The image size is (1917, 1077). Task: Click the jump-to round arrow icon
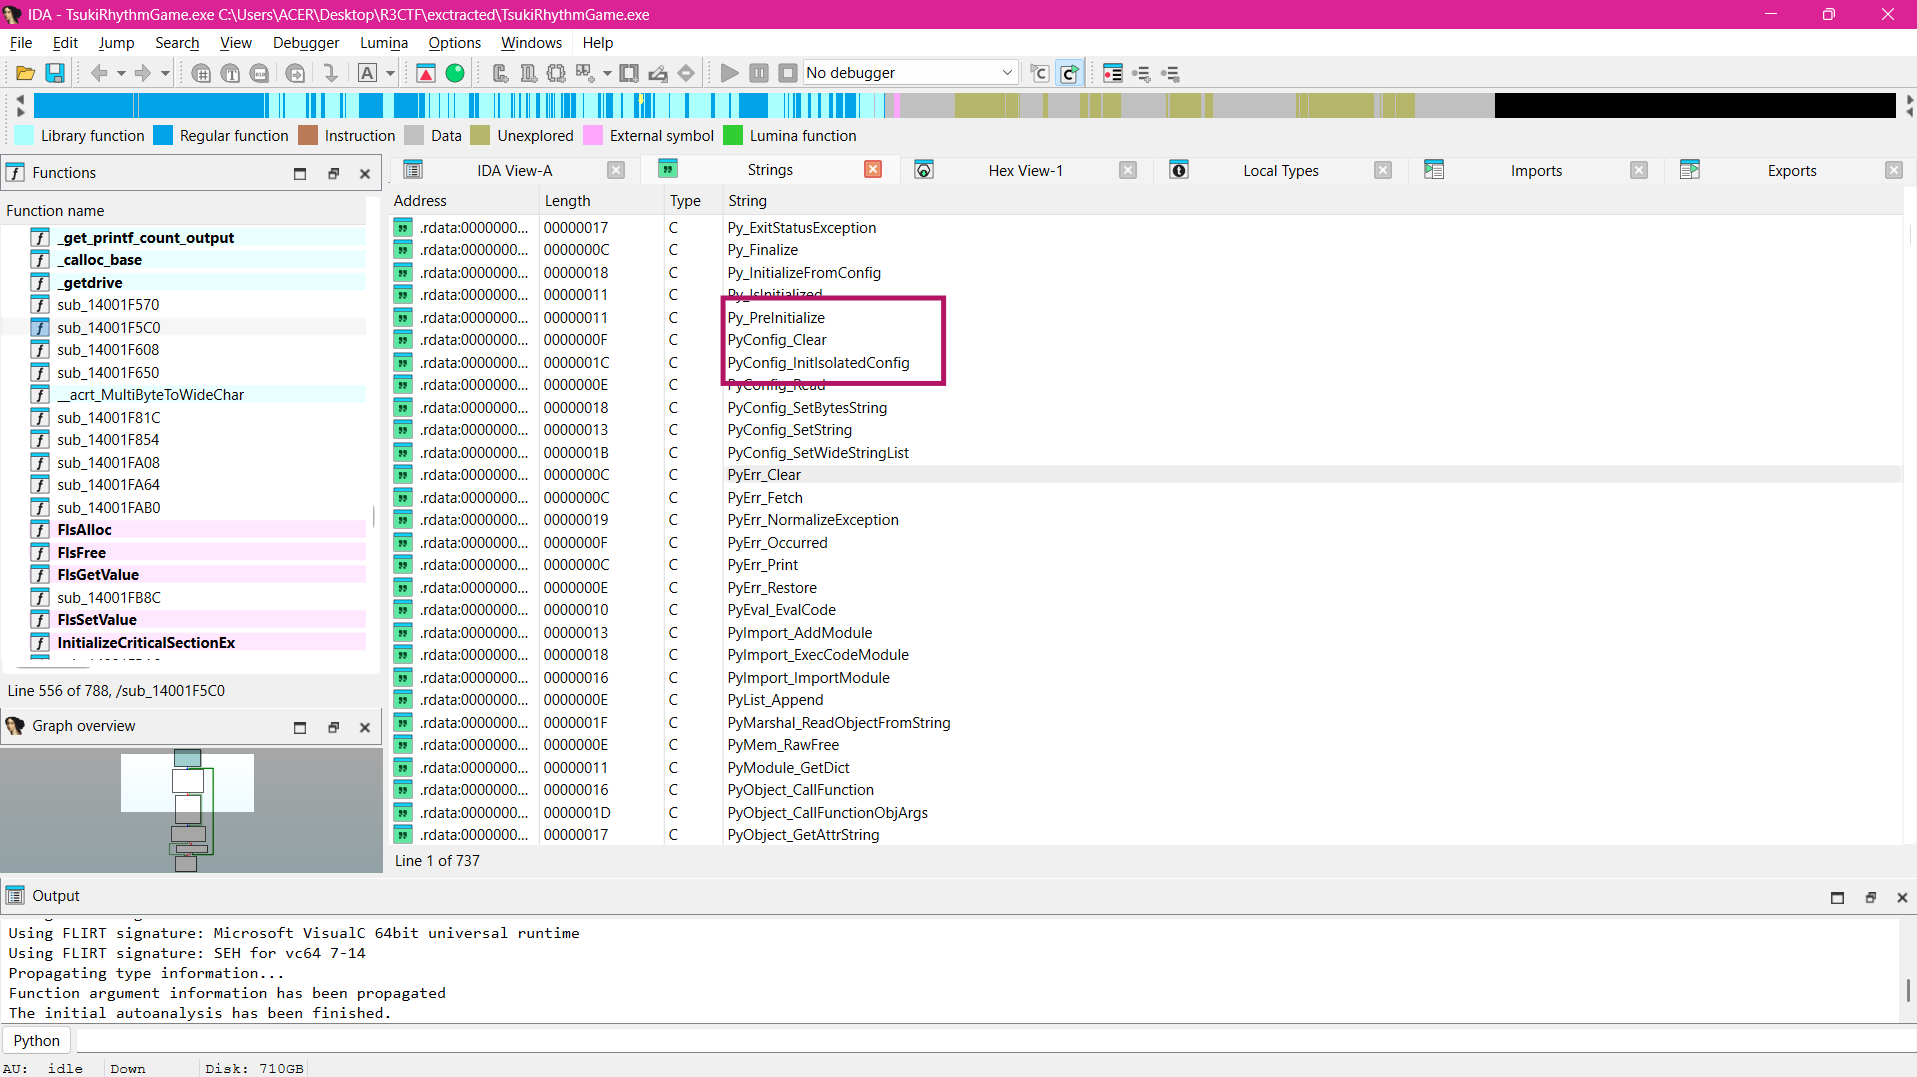click(295, 73)
